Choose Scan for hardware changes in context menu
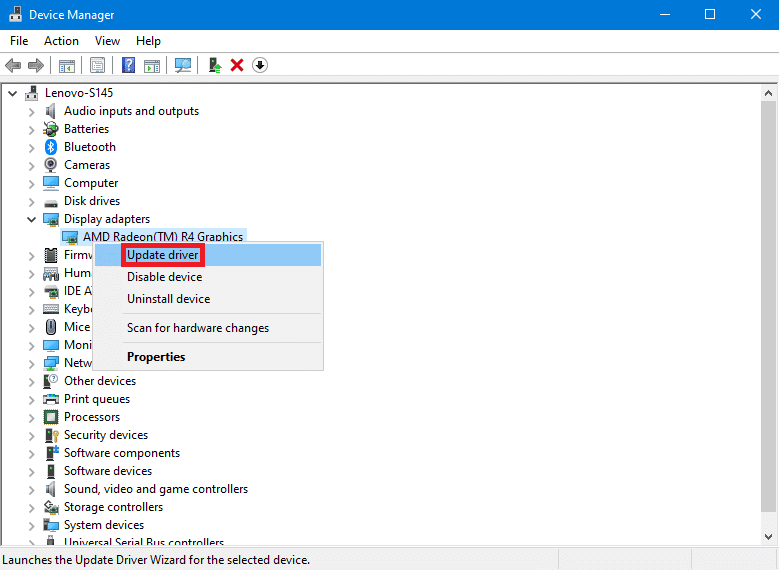This screenshot has height=570, width=779. click(208, 328)
